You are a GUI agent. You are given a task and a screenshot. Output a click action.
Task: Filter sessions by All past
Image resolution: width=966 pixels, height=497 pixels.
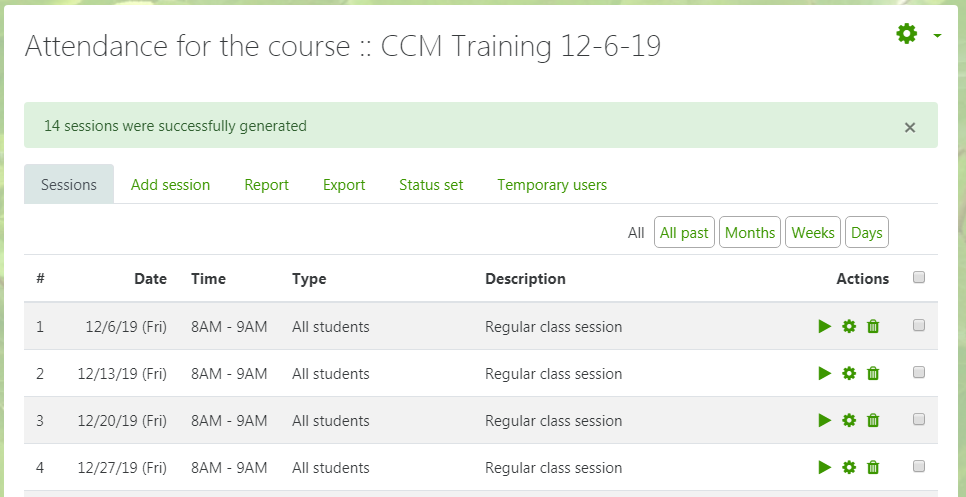[684, 233]
